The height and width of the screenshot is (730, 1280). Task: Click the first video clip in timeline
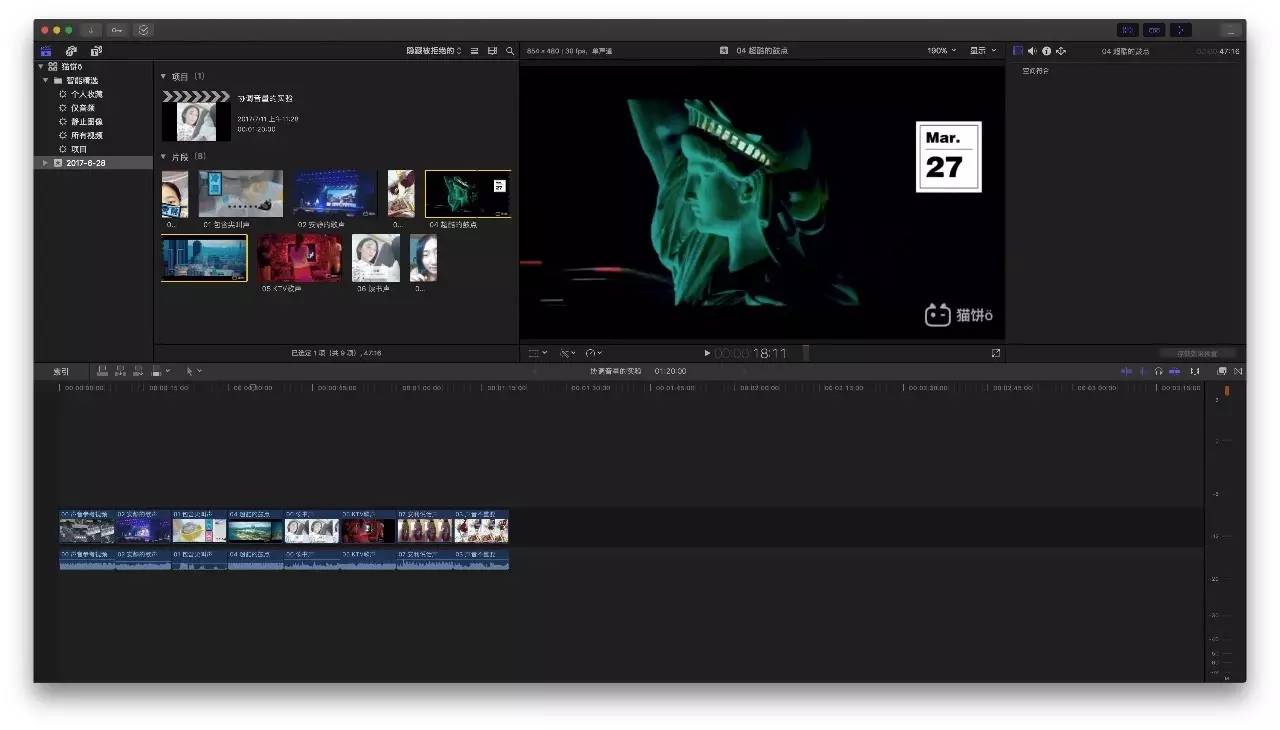tap(87, 527)
